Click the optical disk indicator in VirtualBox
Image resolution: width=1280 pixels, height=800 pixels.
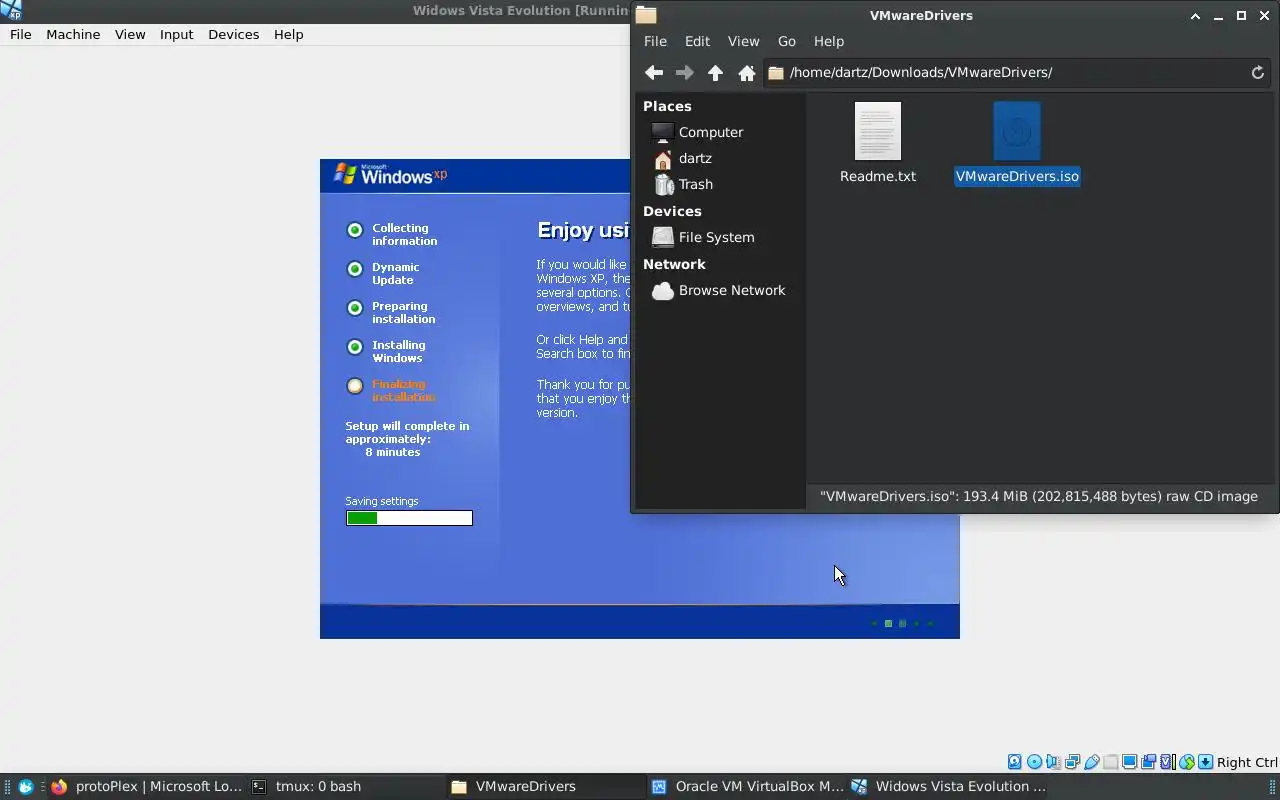coord(1034,762)
